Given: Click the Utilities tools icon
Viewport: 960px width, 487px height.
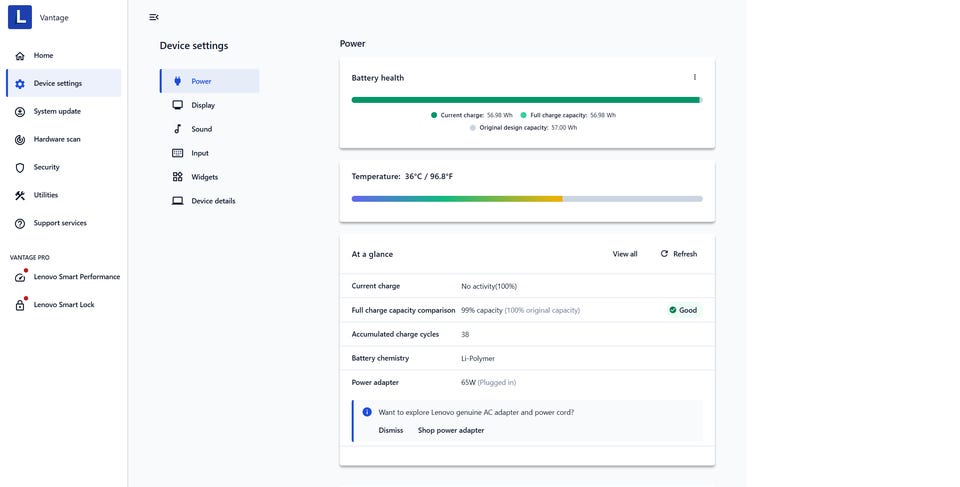Looking at the screenshot, I should pos(20,195).
